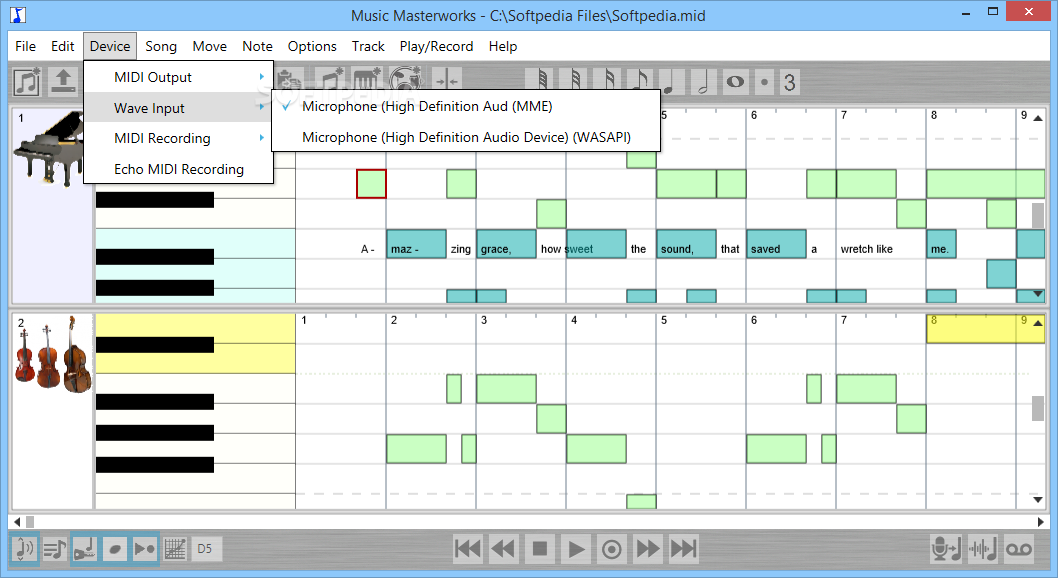1058x578 pixels.
Task: Open the Track menu
Action: [x=368, y=47]
